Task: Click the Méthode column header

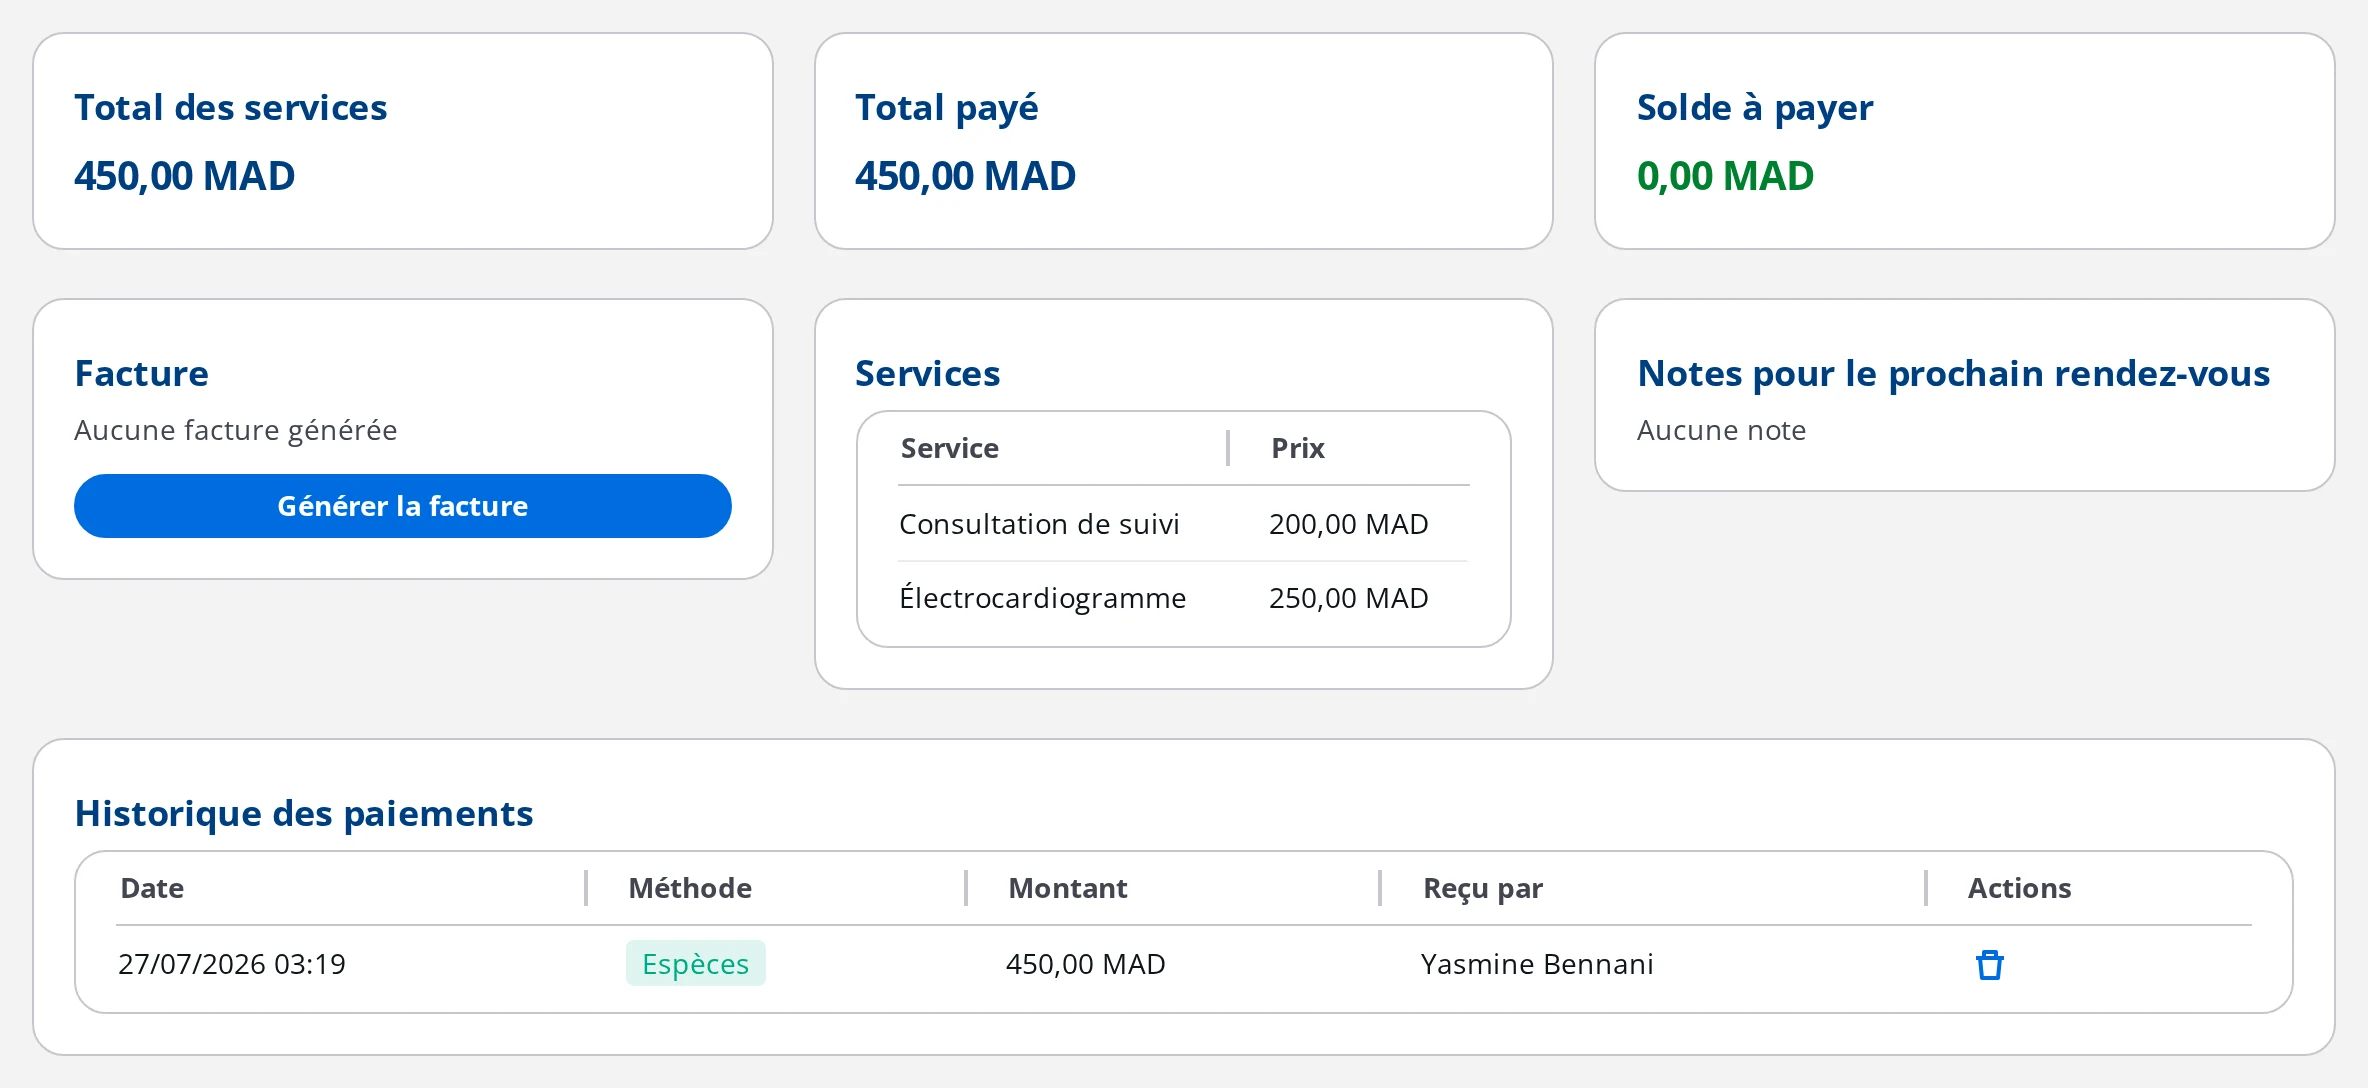Action: [690, 888]
